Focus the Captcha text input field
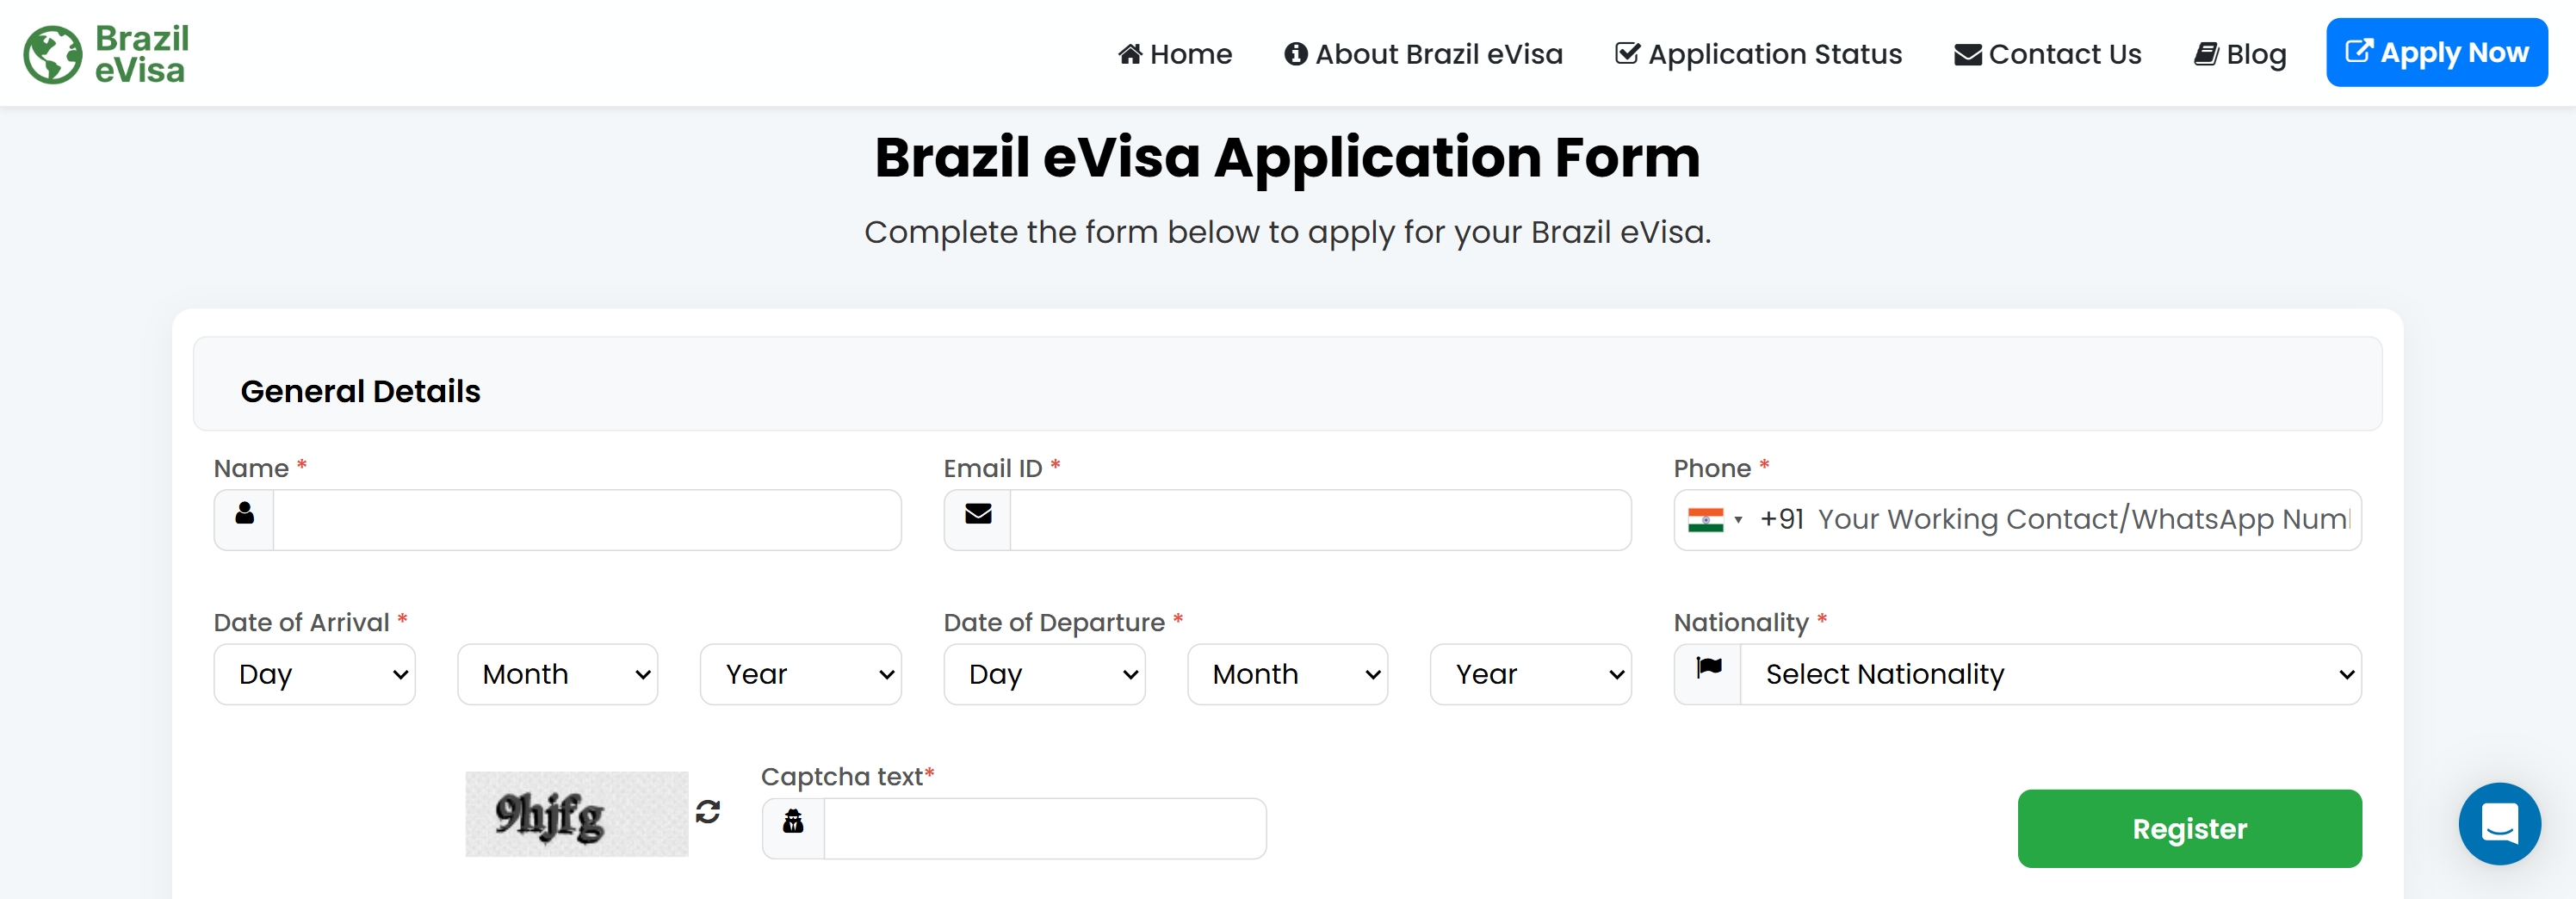 [x=1044, y=829]
